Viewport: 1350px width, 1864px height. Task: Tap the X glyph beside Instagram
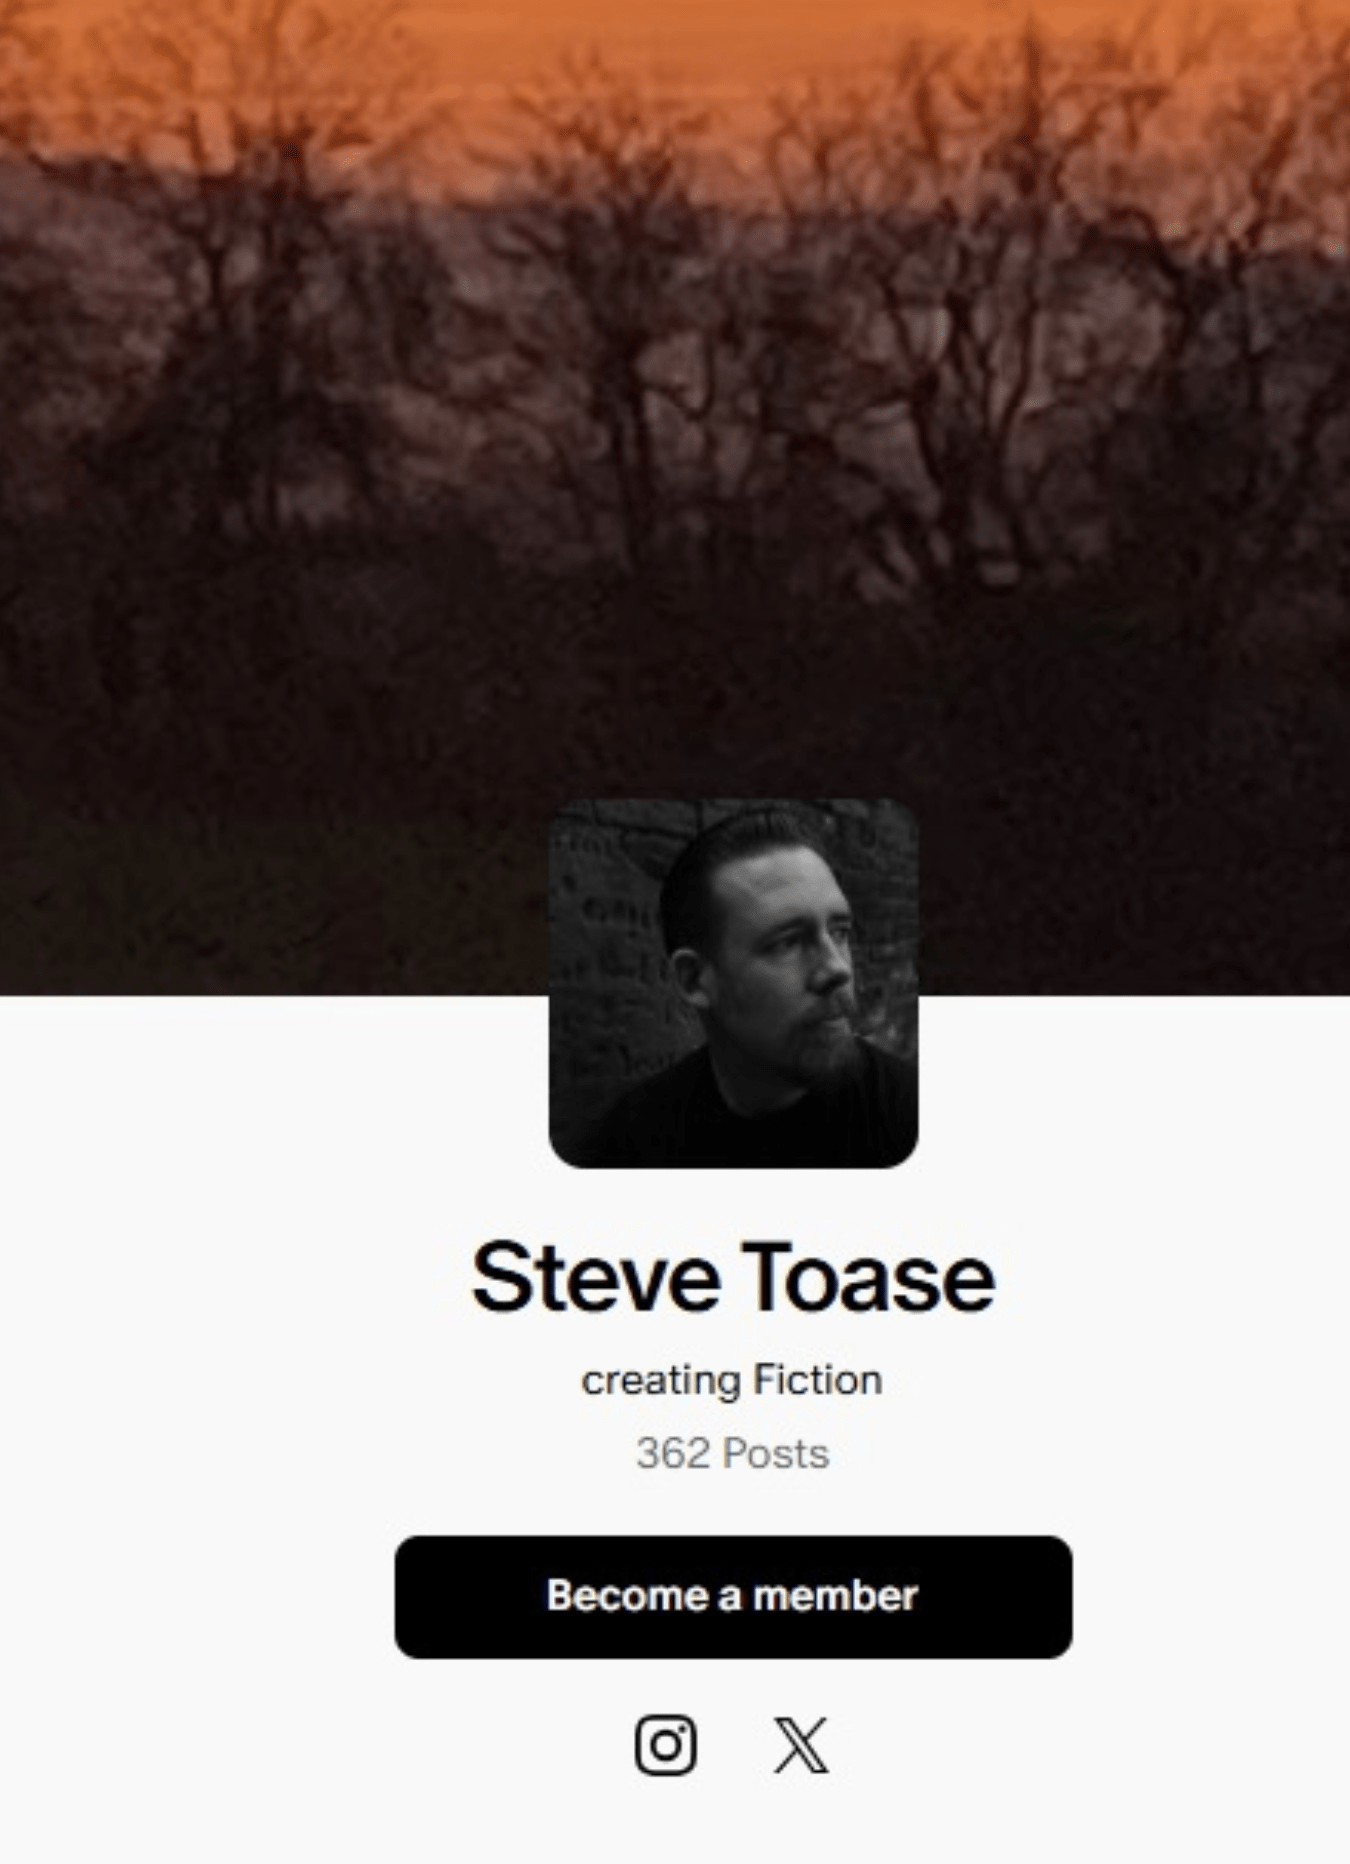(801, 1745)
